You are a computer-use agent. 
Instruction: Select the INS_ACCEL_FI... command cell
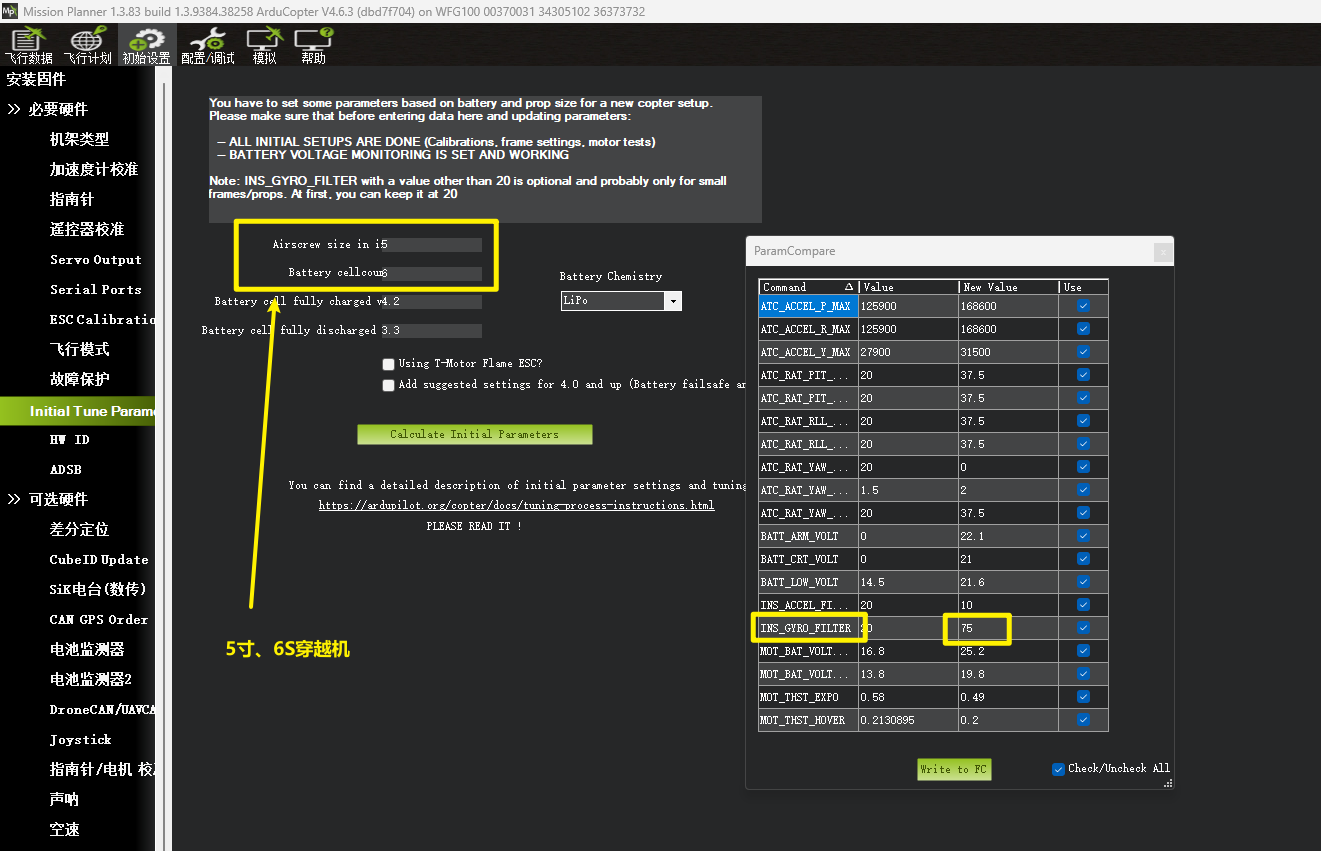pyautogui.click(x=808, y=605)
